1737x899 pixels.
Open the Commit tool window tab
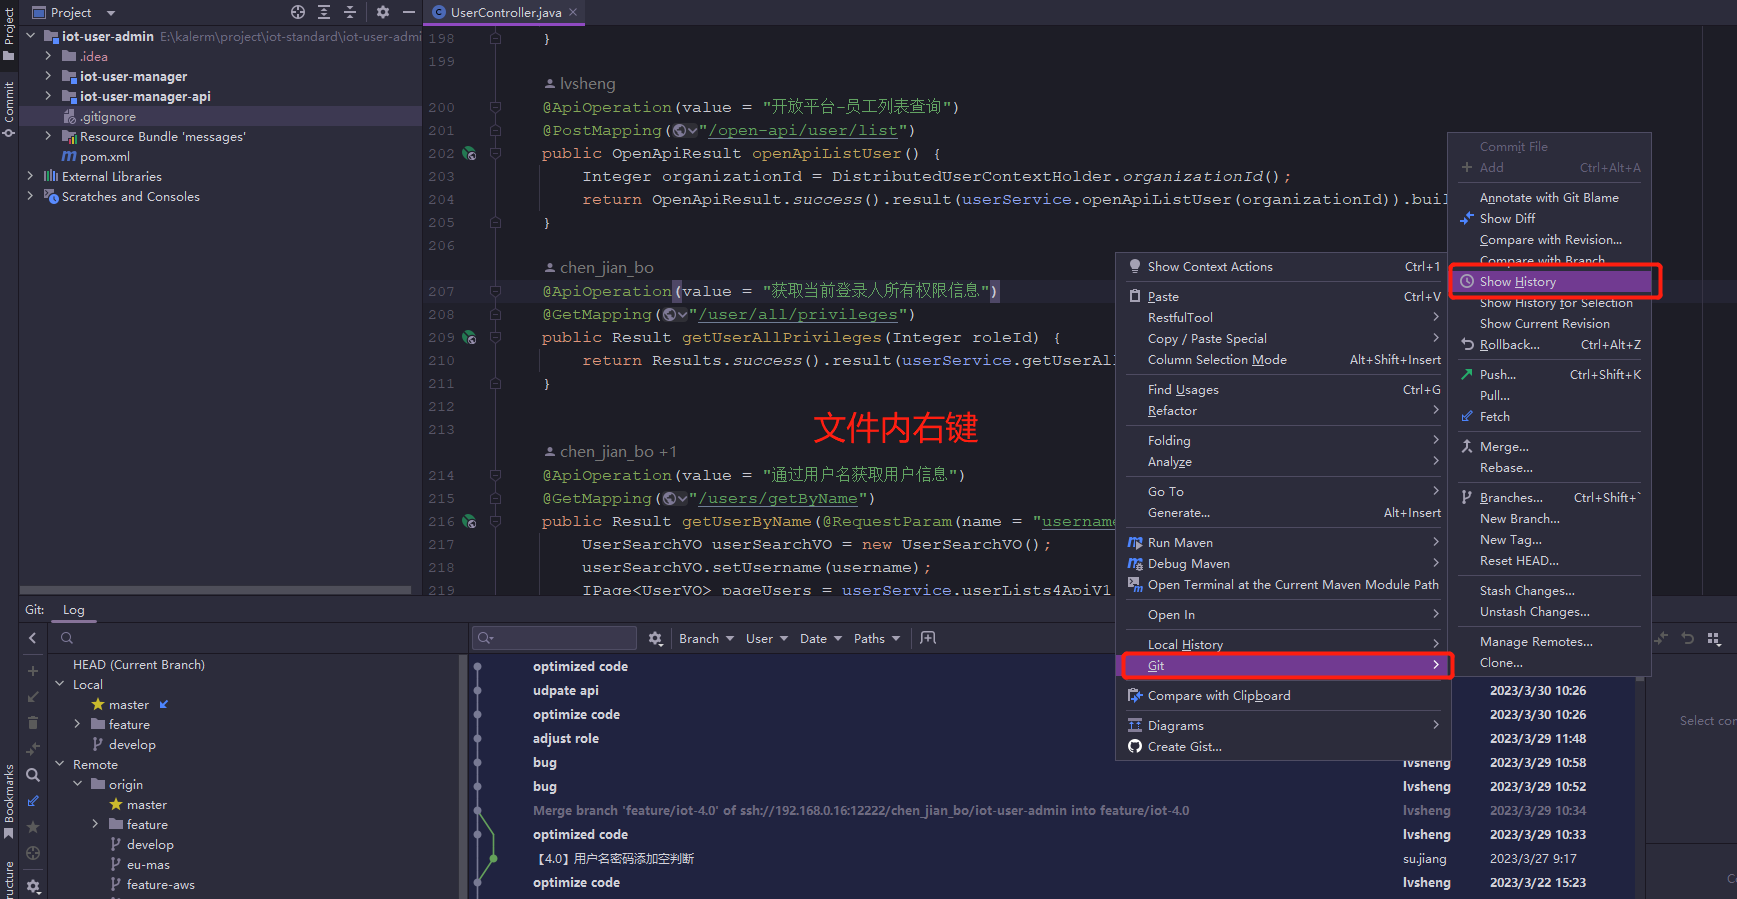click(x=9, y=109)
